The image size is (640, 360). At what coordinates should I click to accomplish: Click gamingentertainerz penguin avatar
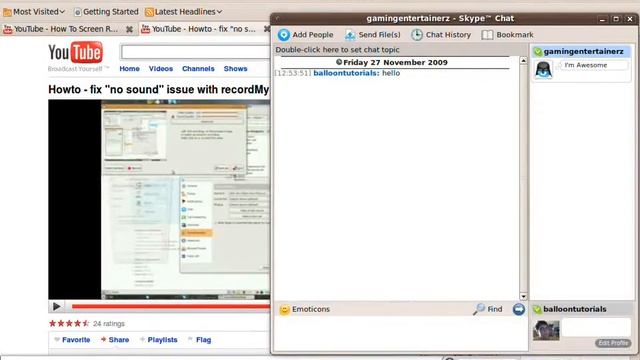point(543,69)
